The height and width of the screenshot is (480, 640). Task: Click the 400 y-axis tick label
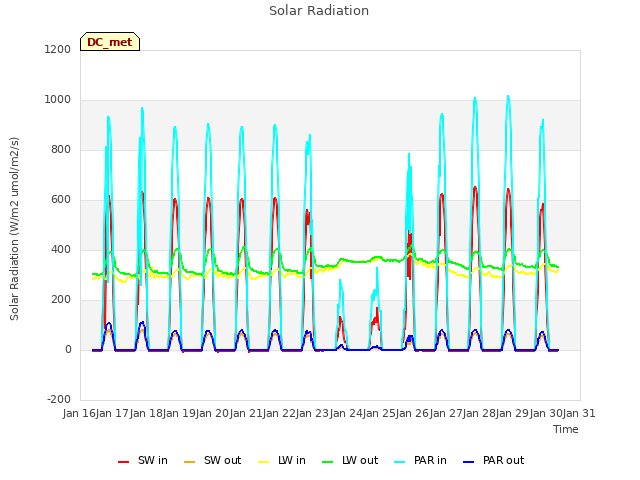[x=61, y=250]
